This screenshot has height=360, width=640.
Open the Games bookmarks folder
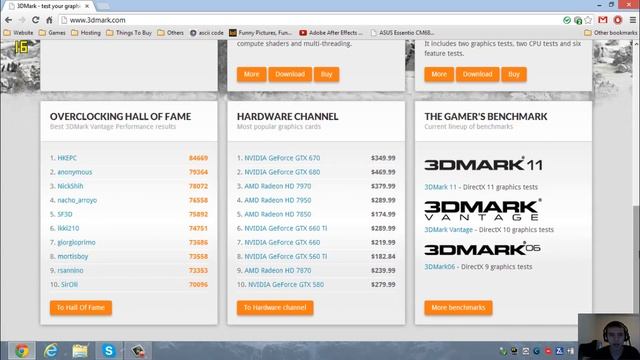[x=52, y=33]
